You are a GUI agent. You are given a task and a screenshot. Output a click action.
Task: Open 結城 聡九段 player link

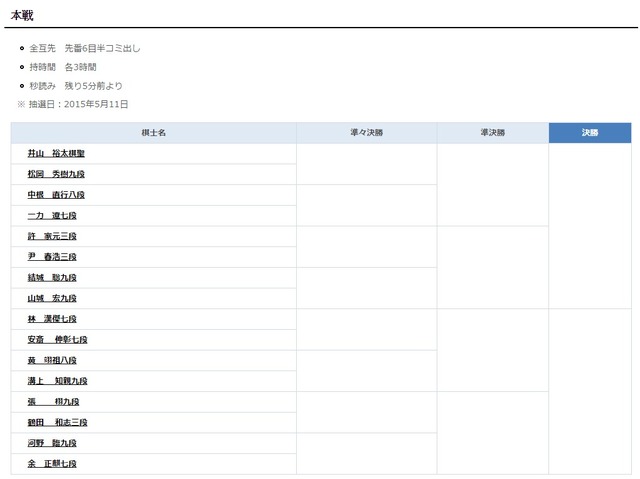coord(52,278)
